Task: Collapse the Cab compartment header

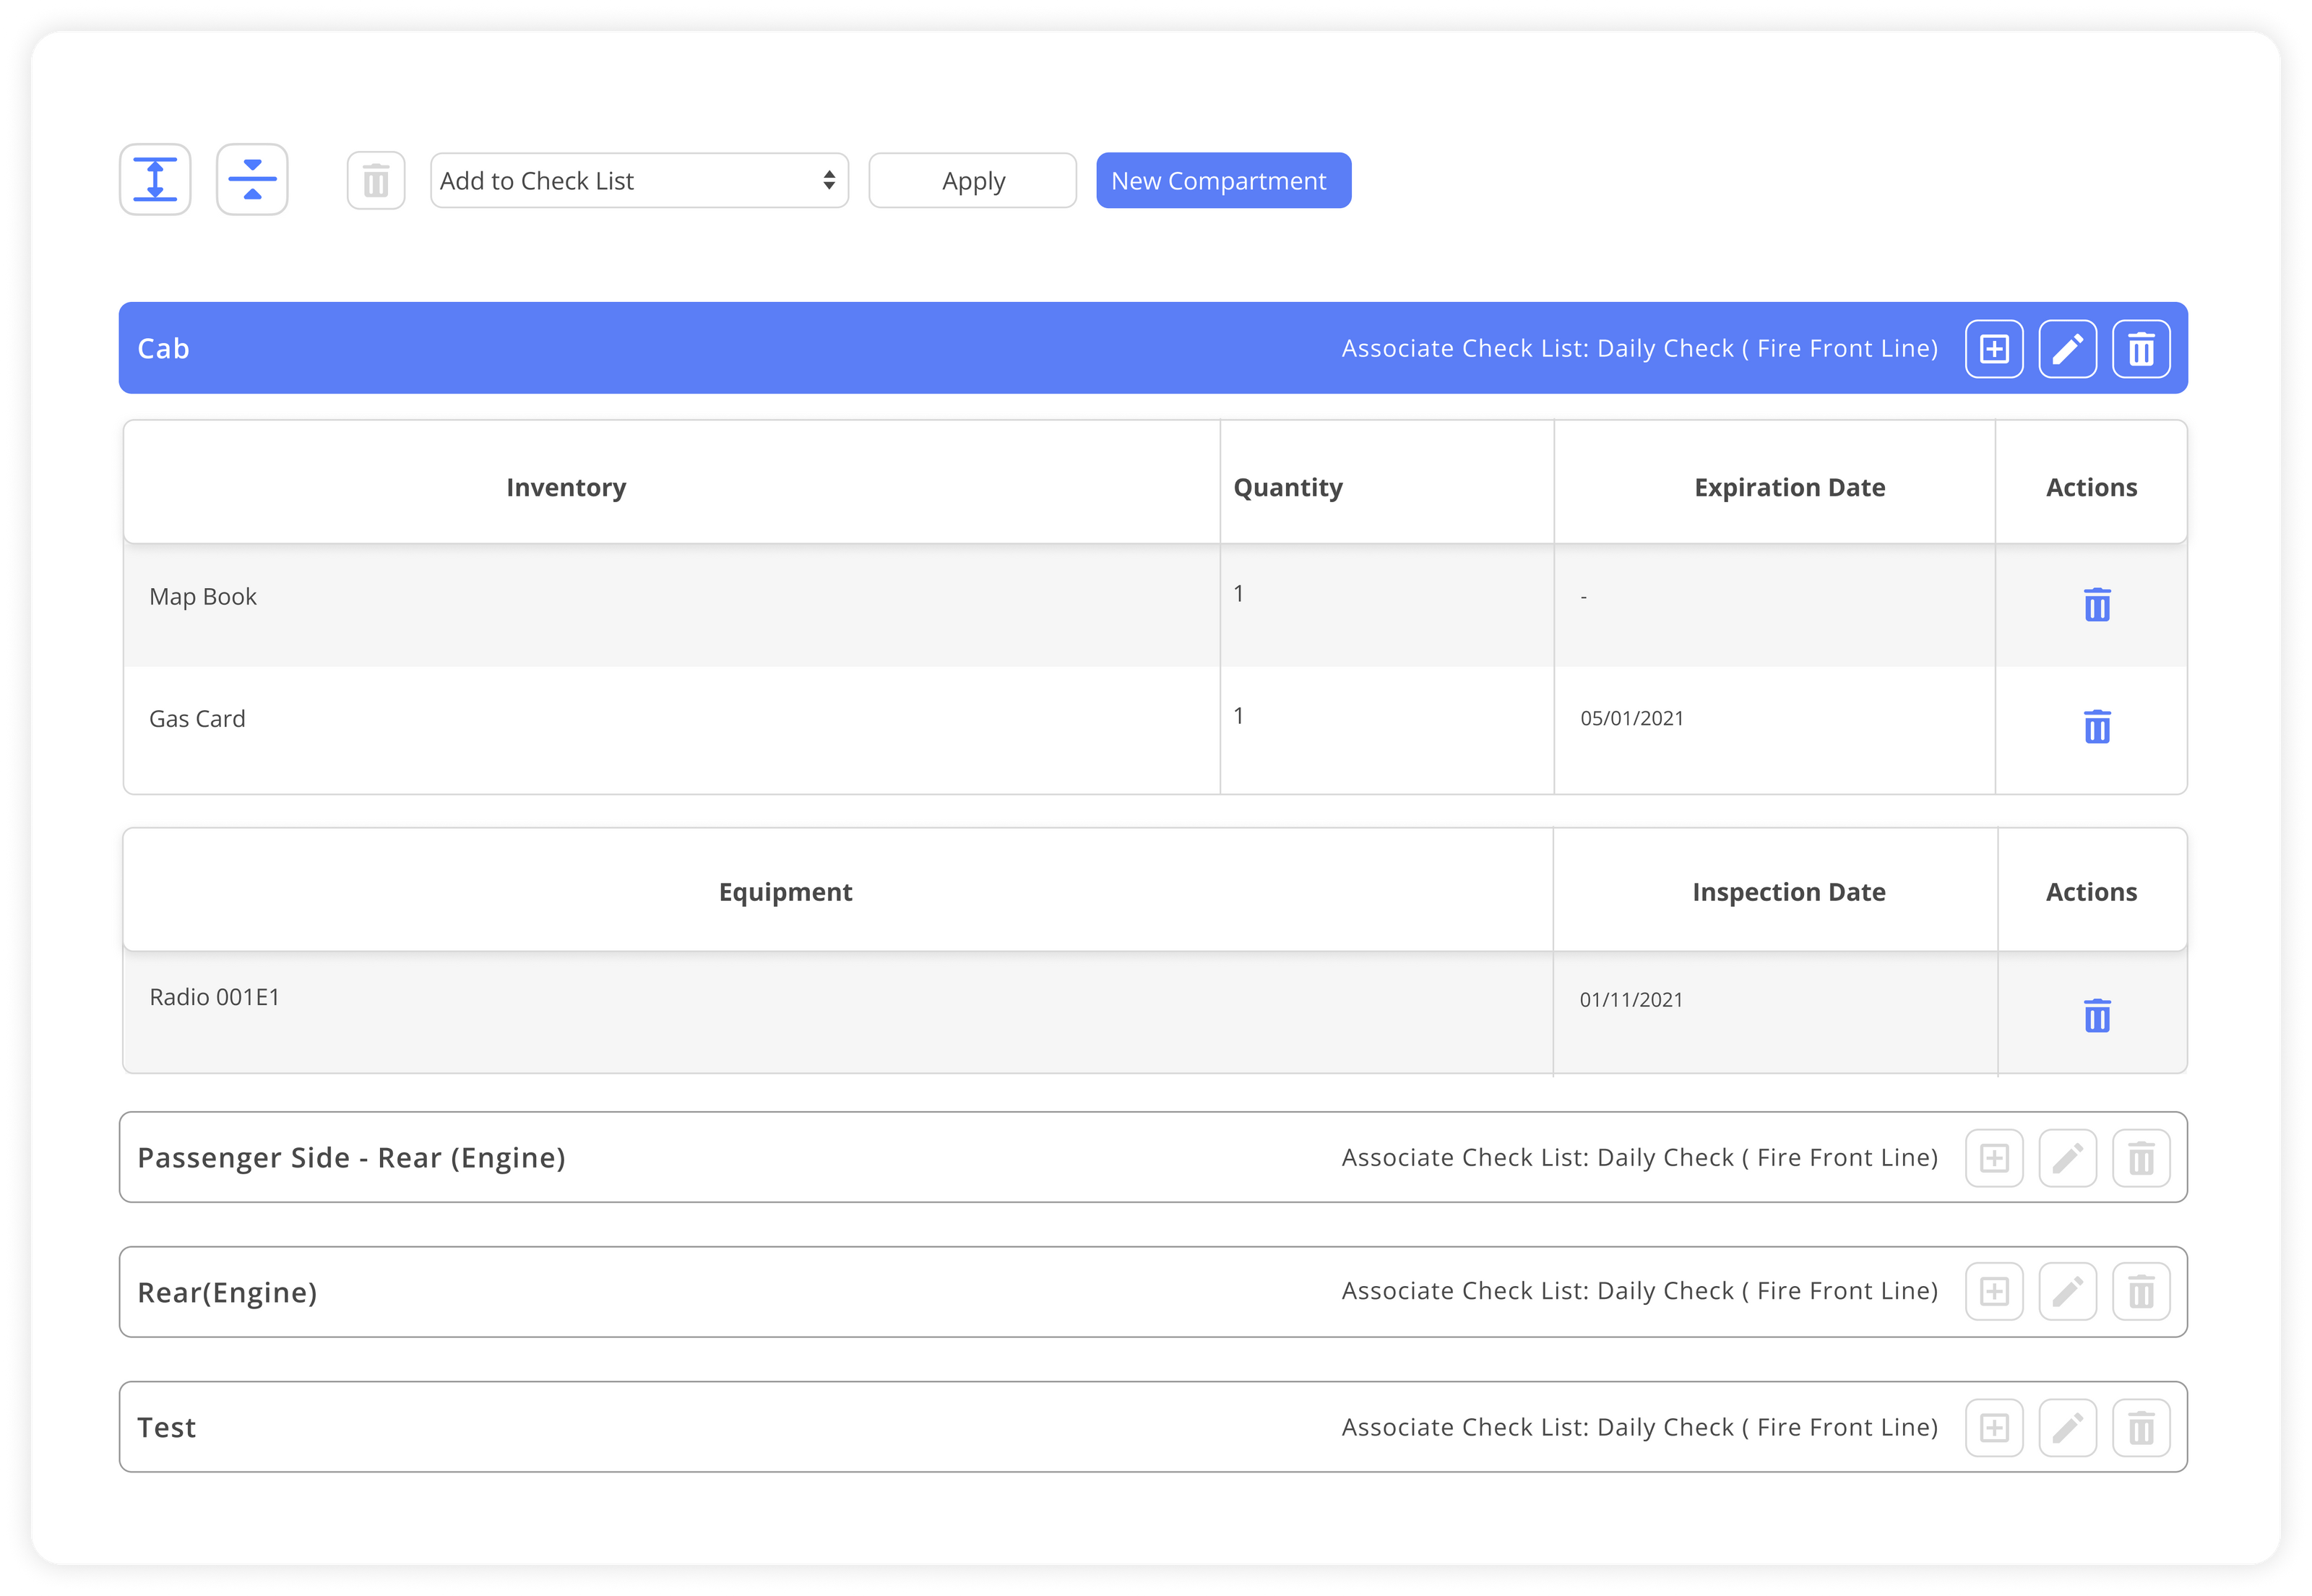Action: tap(163, 348)
